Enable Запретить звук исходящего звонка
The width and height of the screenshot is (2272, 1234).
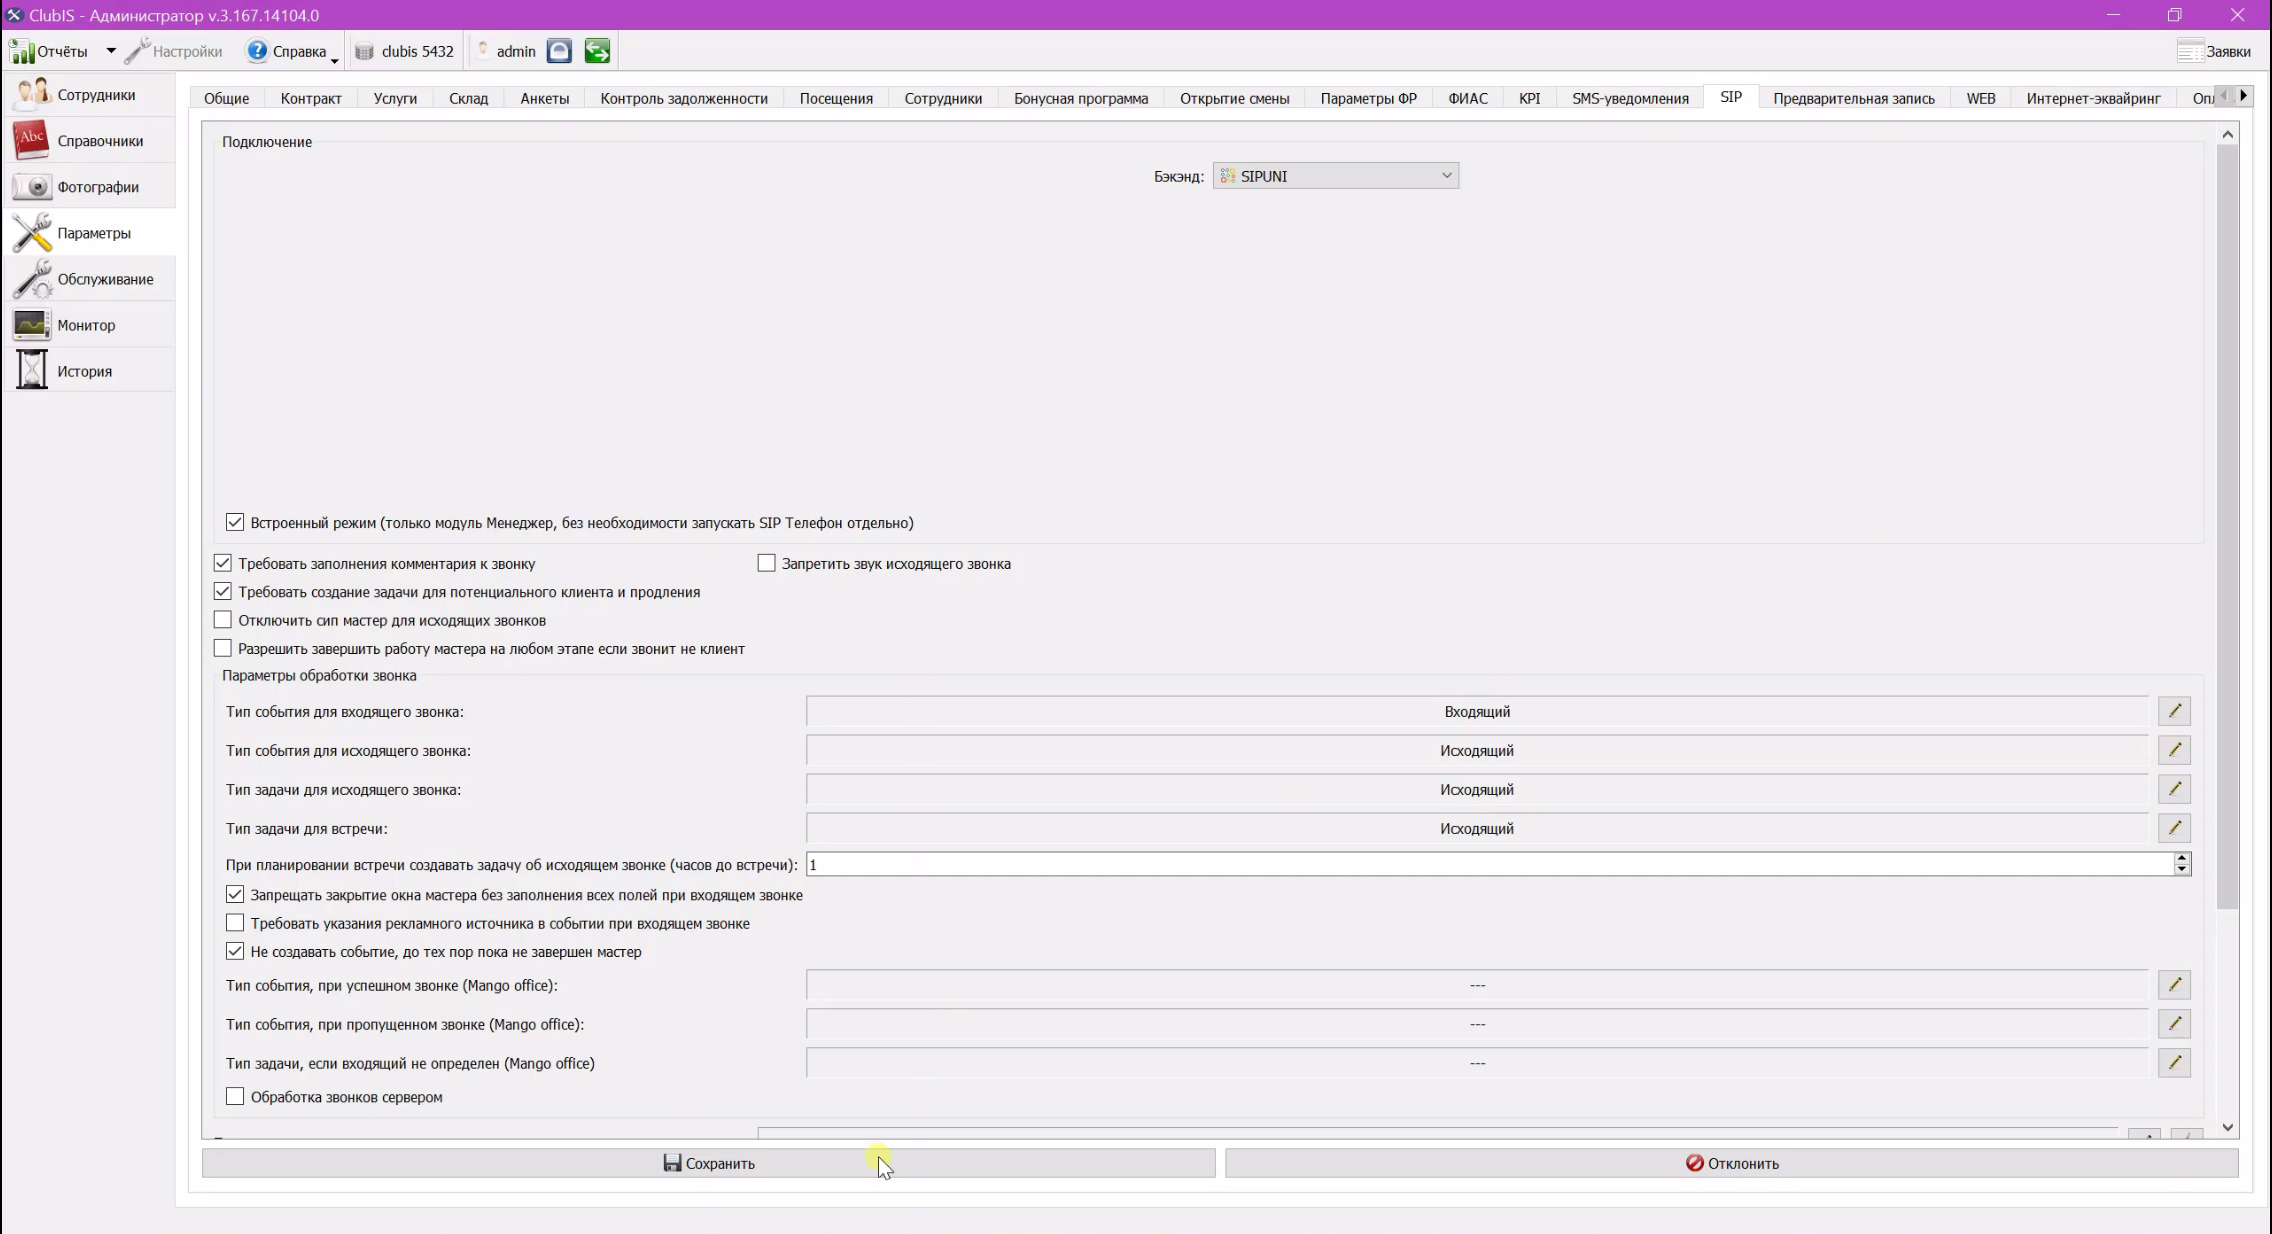(766, 563)
